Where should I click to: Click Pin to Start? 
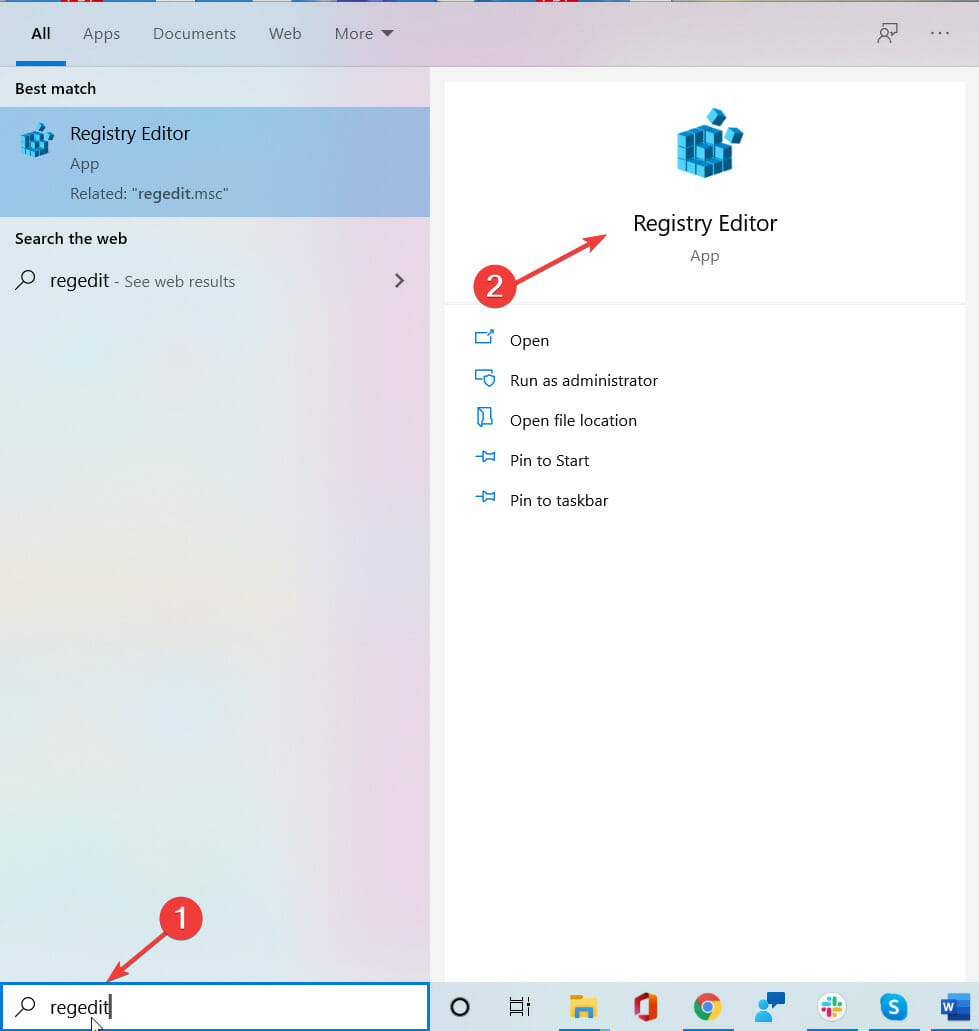coord(550,461)
